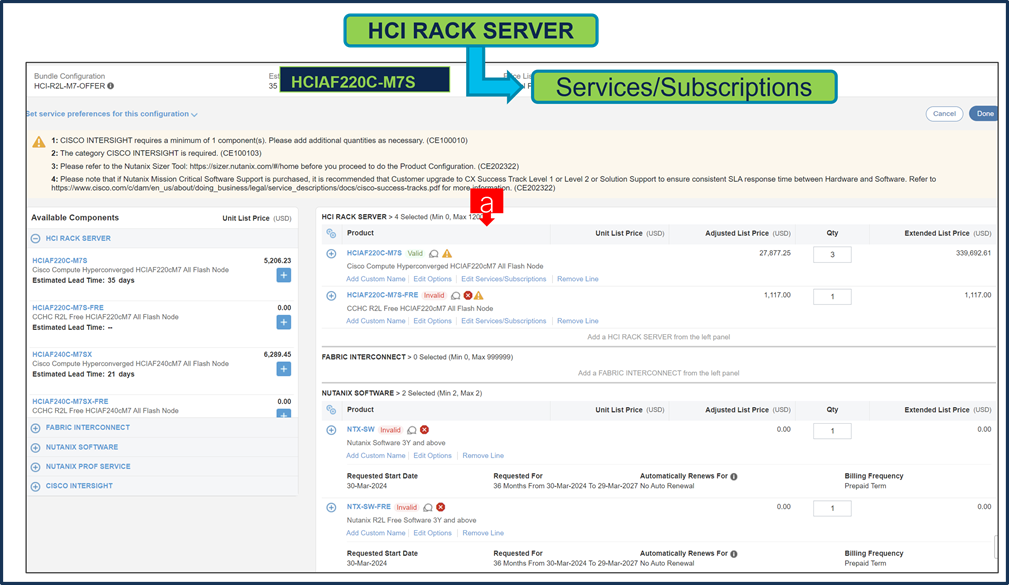Click Add Custom Name for NTX-SW-FRE

coord(376,533)
